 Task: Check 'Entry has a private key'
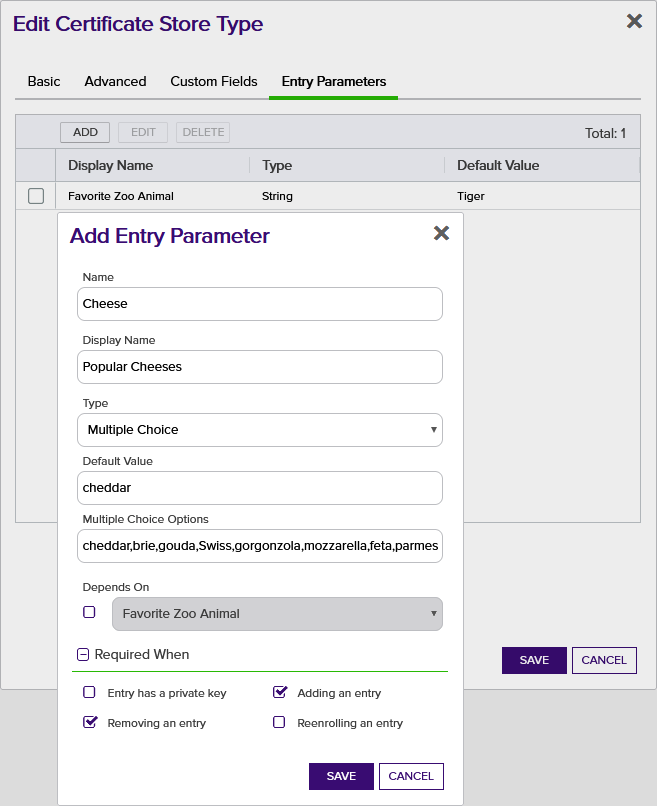89,692
